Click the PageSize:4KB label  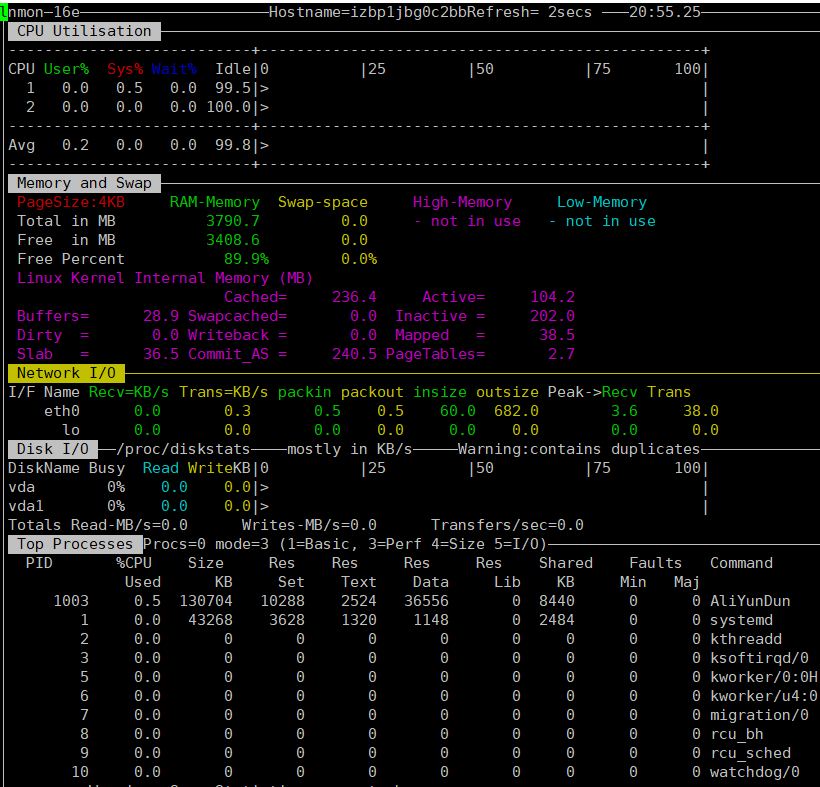coord(71,202)
